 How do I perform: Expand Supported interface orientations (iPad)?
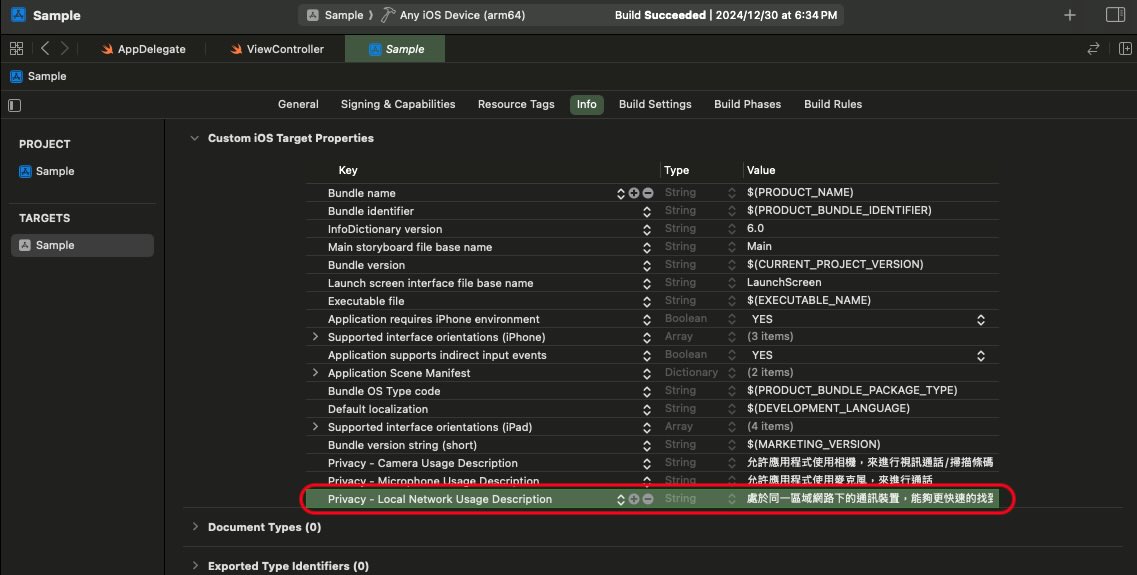(315, 426)
